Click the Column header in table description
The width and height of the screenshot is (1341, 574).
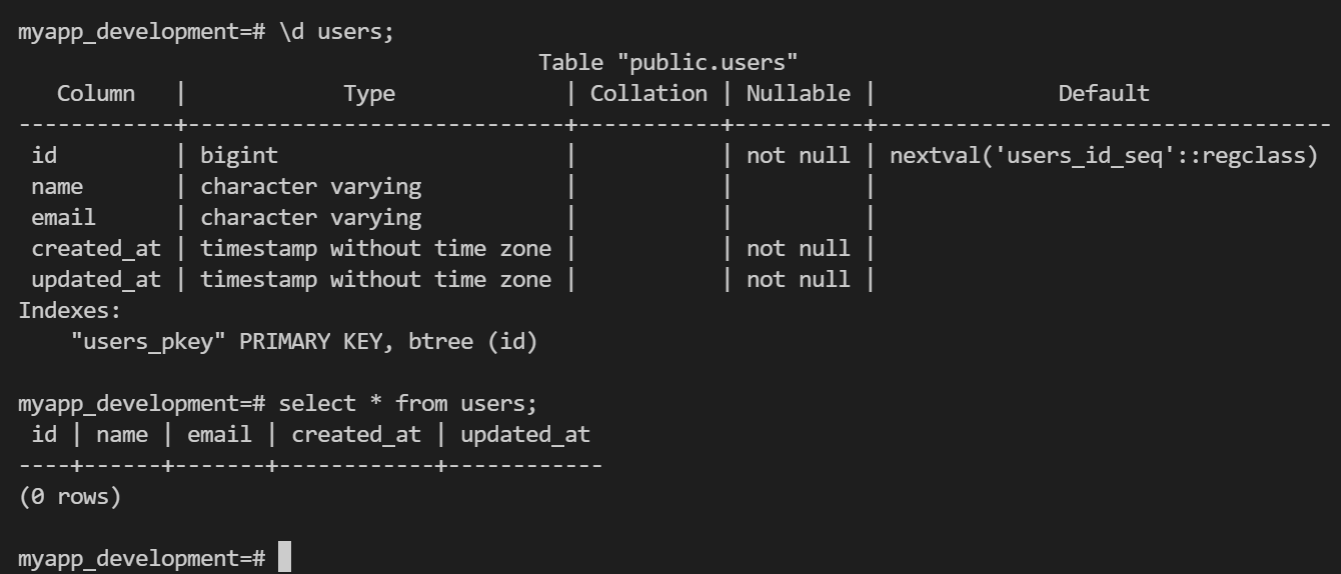[96, 94]
